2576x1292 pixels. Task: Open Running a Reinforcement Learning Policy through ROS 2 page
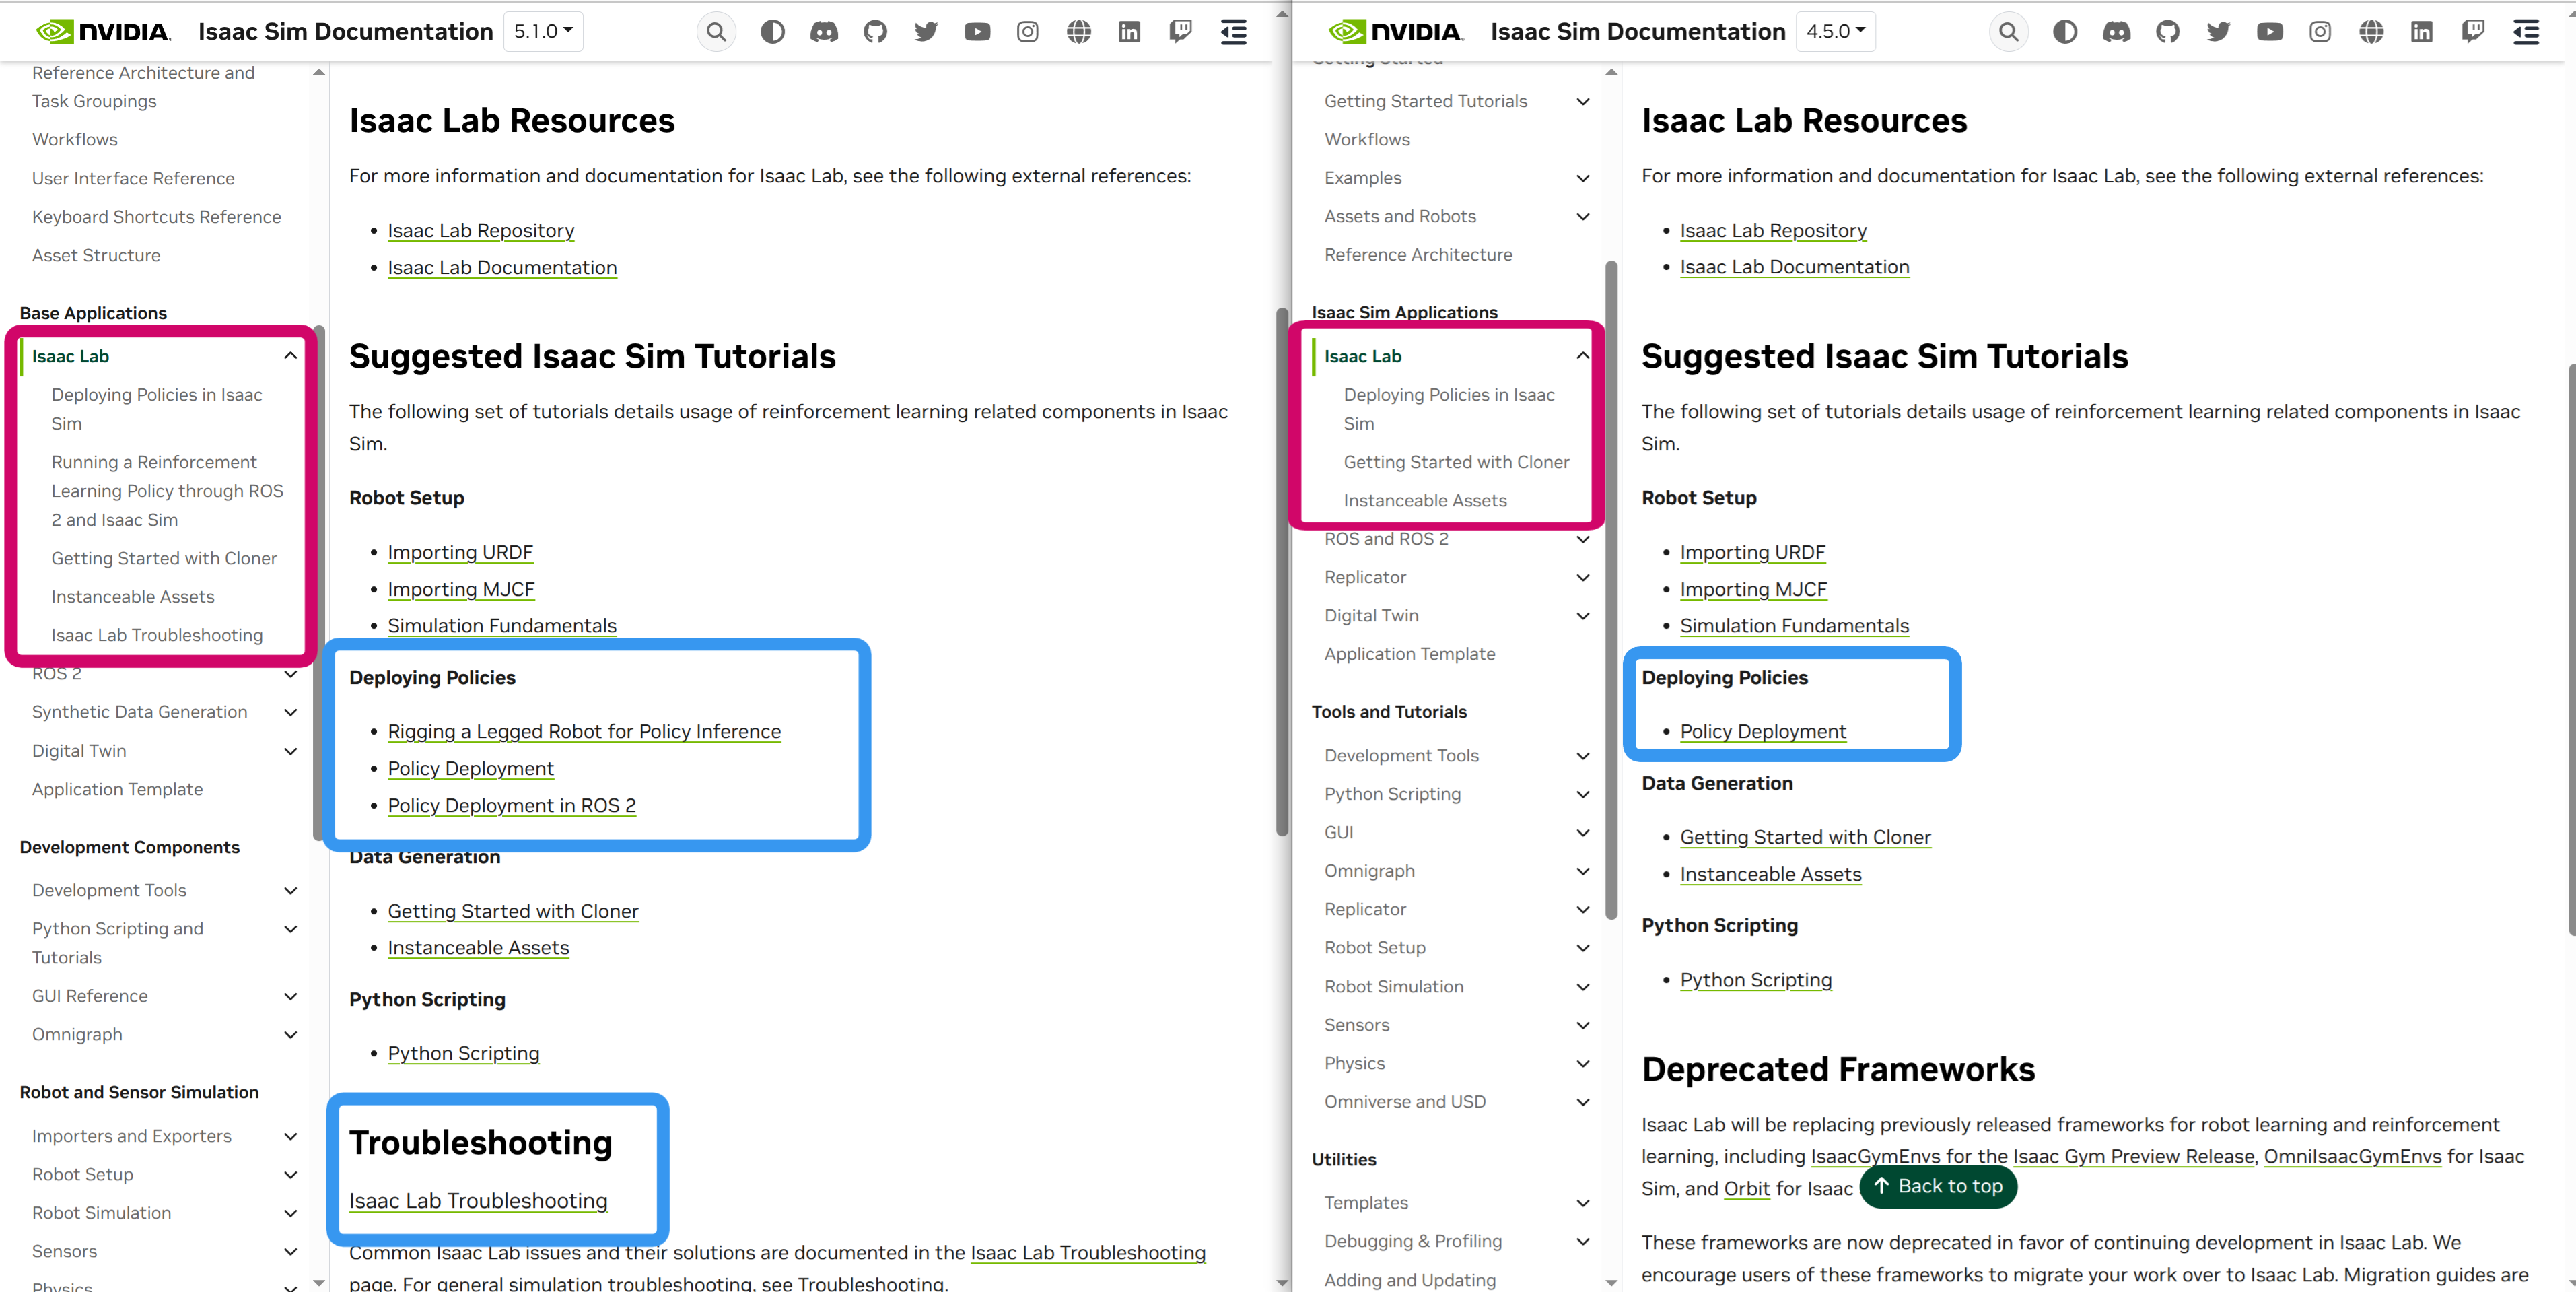click(167, 491)
